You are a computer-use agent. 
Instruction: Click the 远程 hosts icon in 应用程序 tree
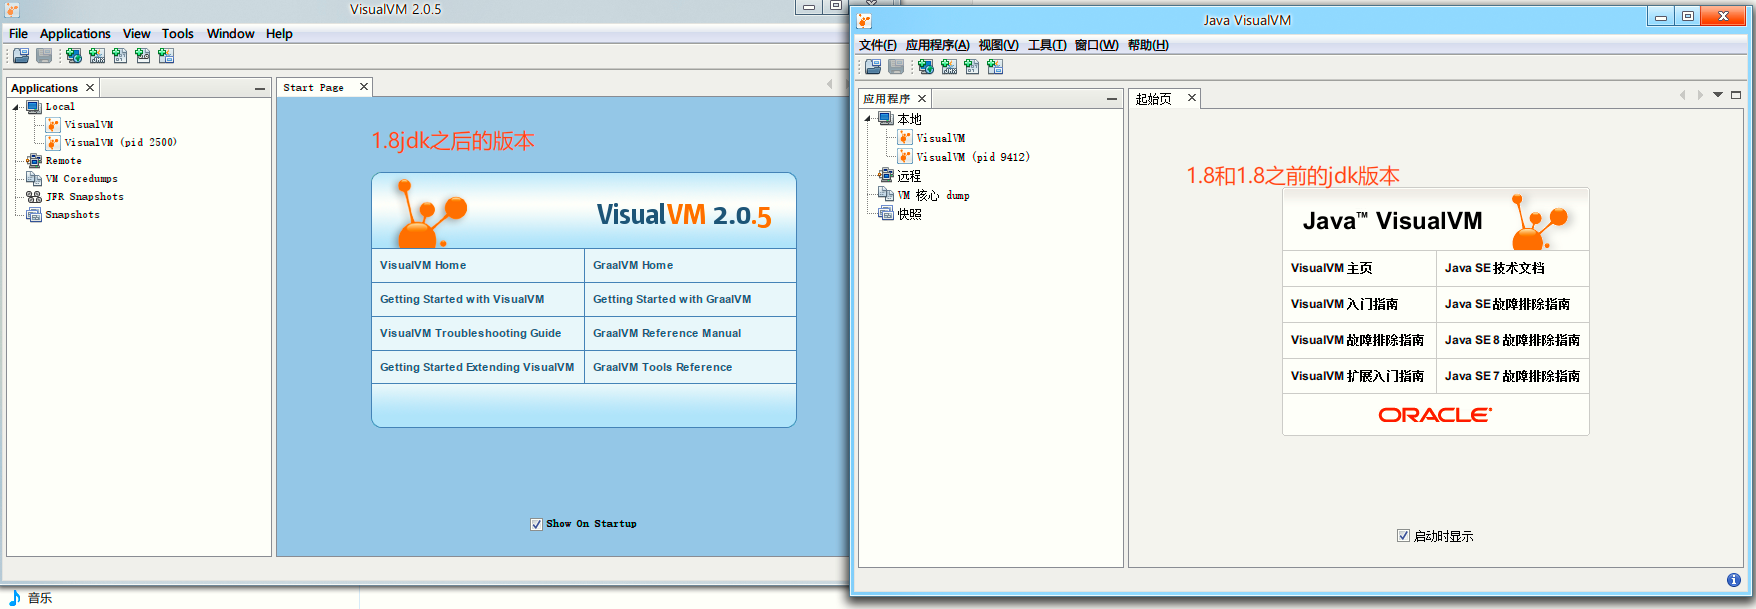[886, 176]
